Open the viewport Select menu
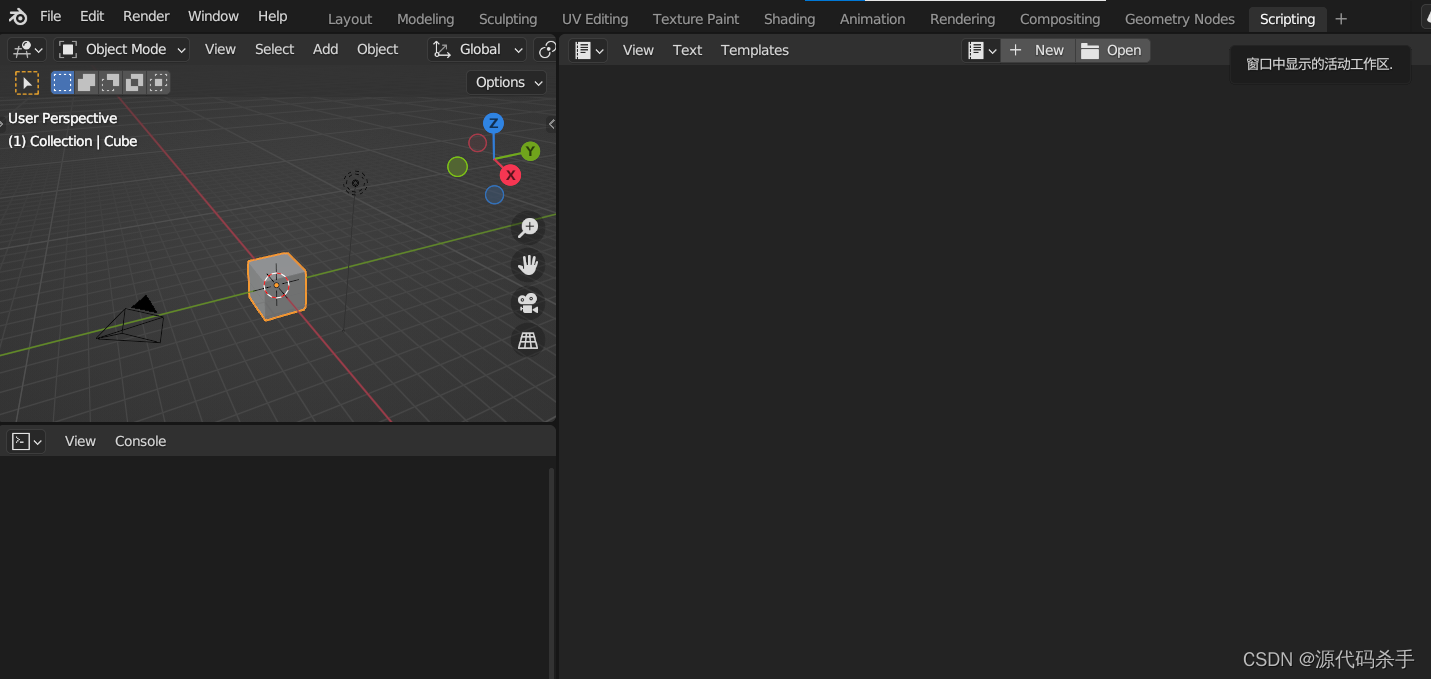Screen dimensions: 1431x679 pyautogui.click(x=274, y=49)
